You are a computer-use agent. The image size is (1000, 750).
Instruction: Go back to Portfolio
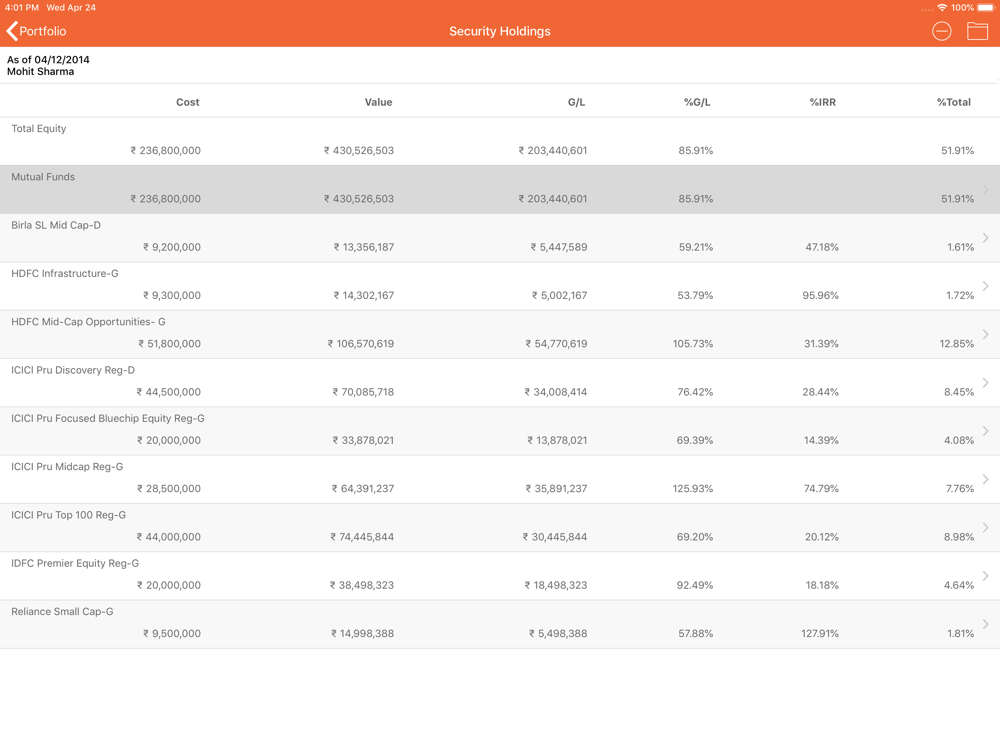(36, 31)
